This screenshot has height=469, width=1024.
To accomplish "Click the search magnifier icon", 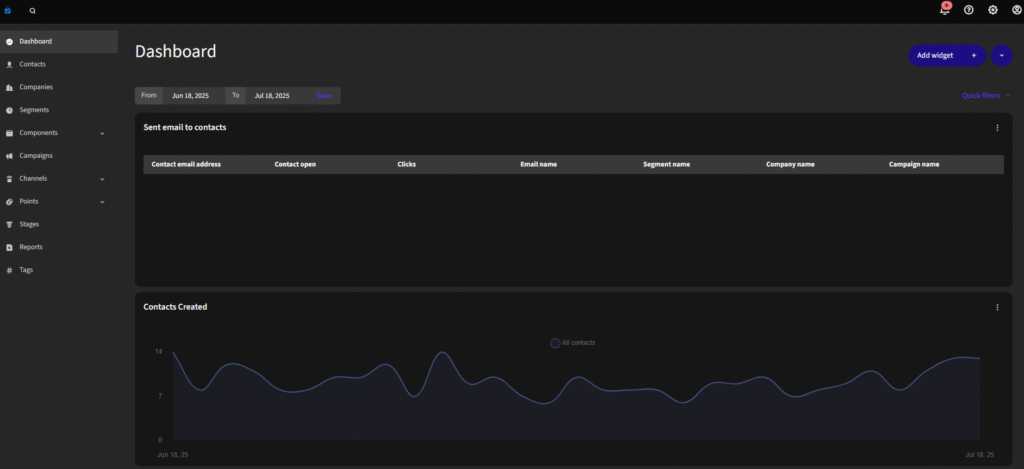I will [33, 10].
